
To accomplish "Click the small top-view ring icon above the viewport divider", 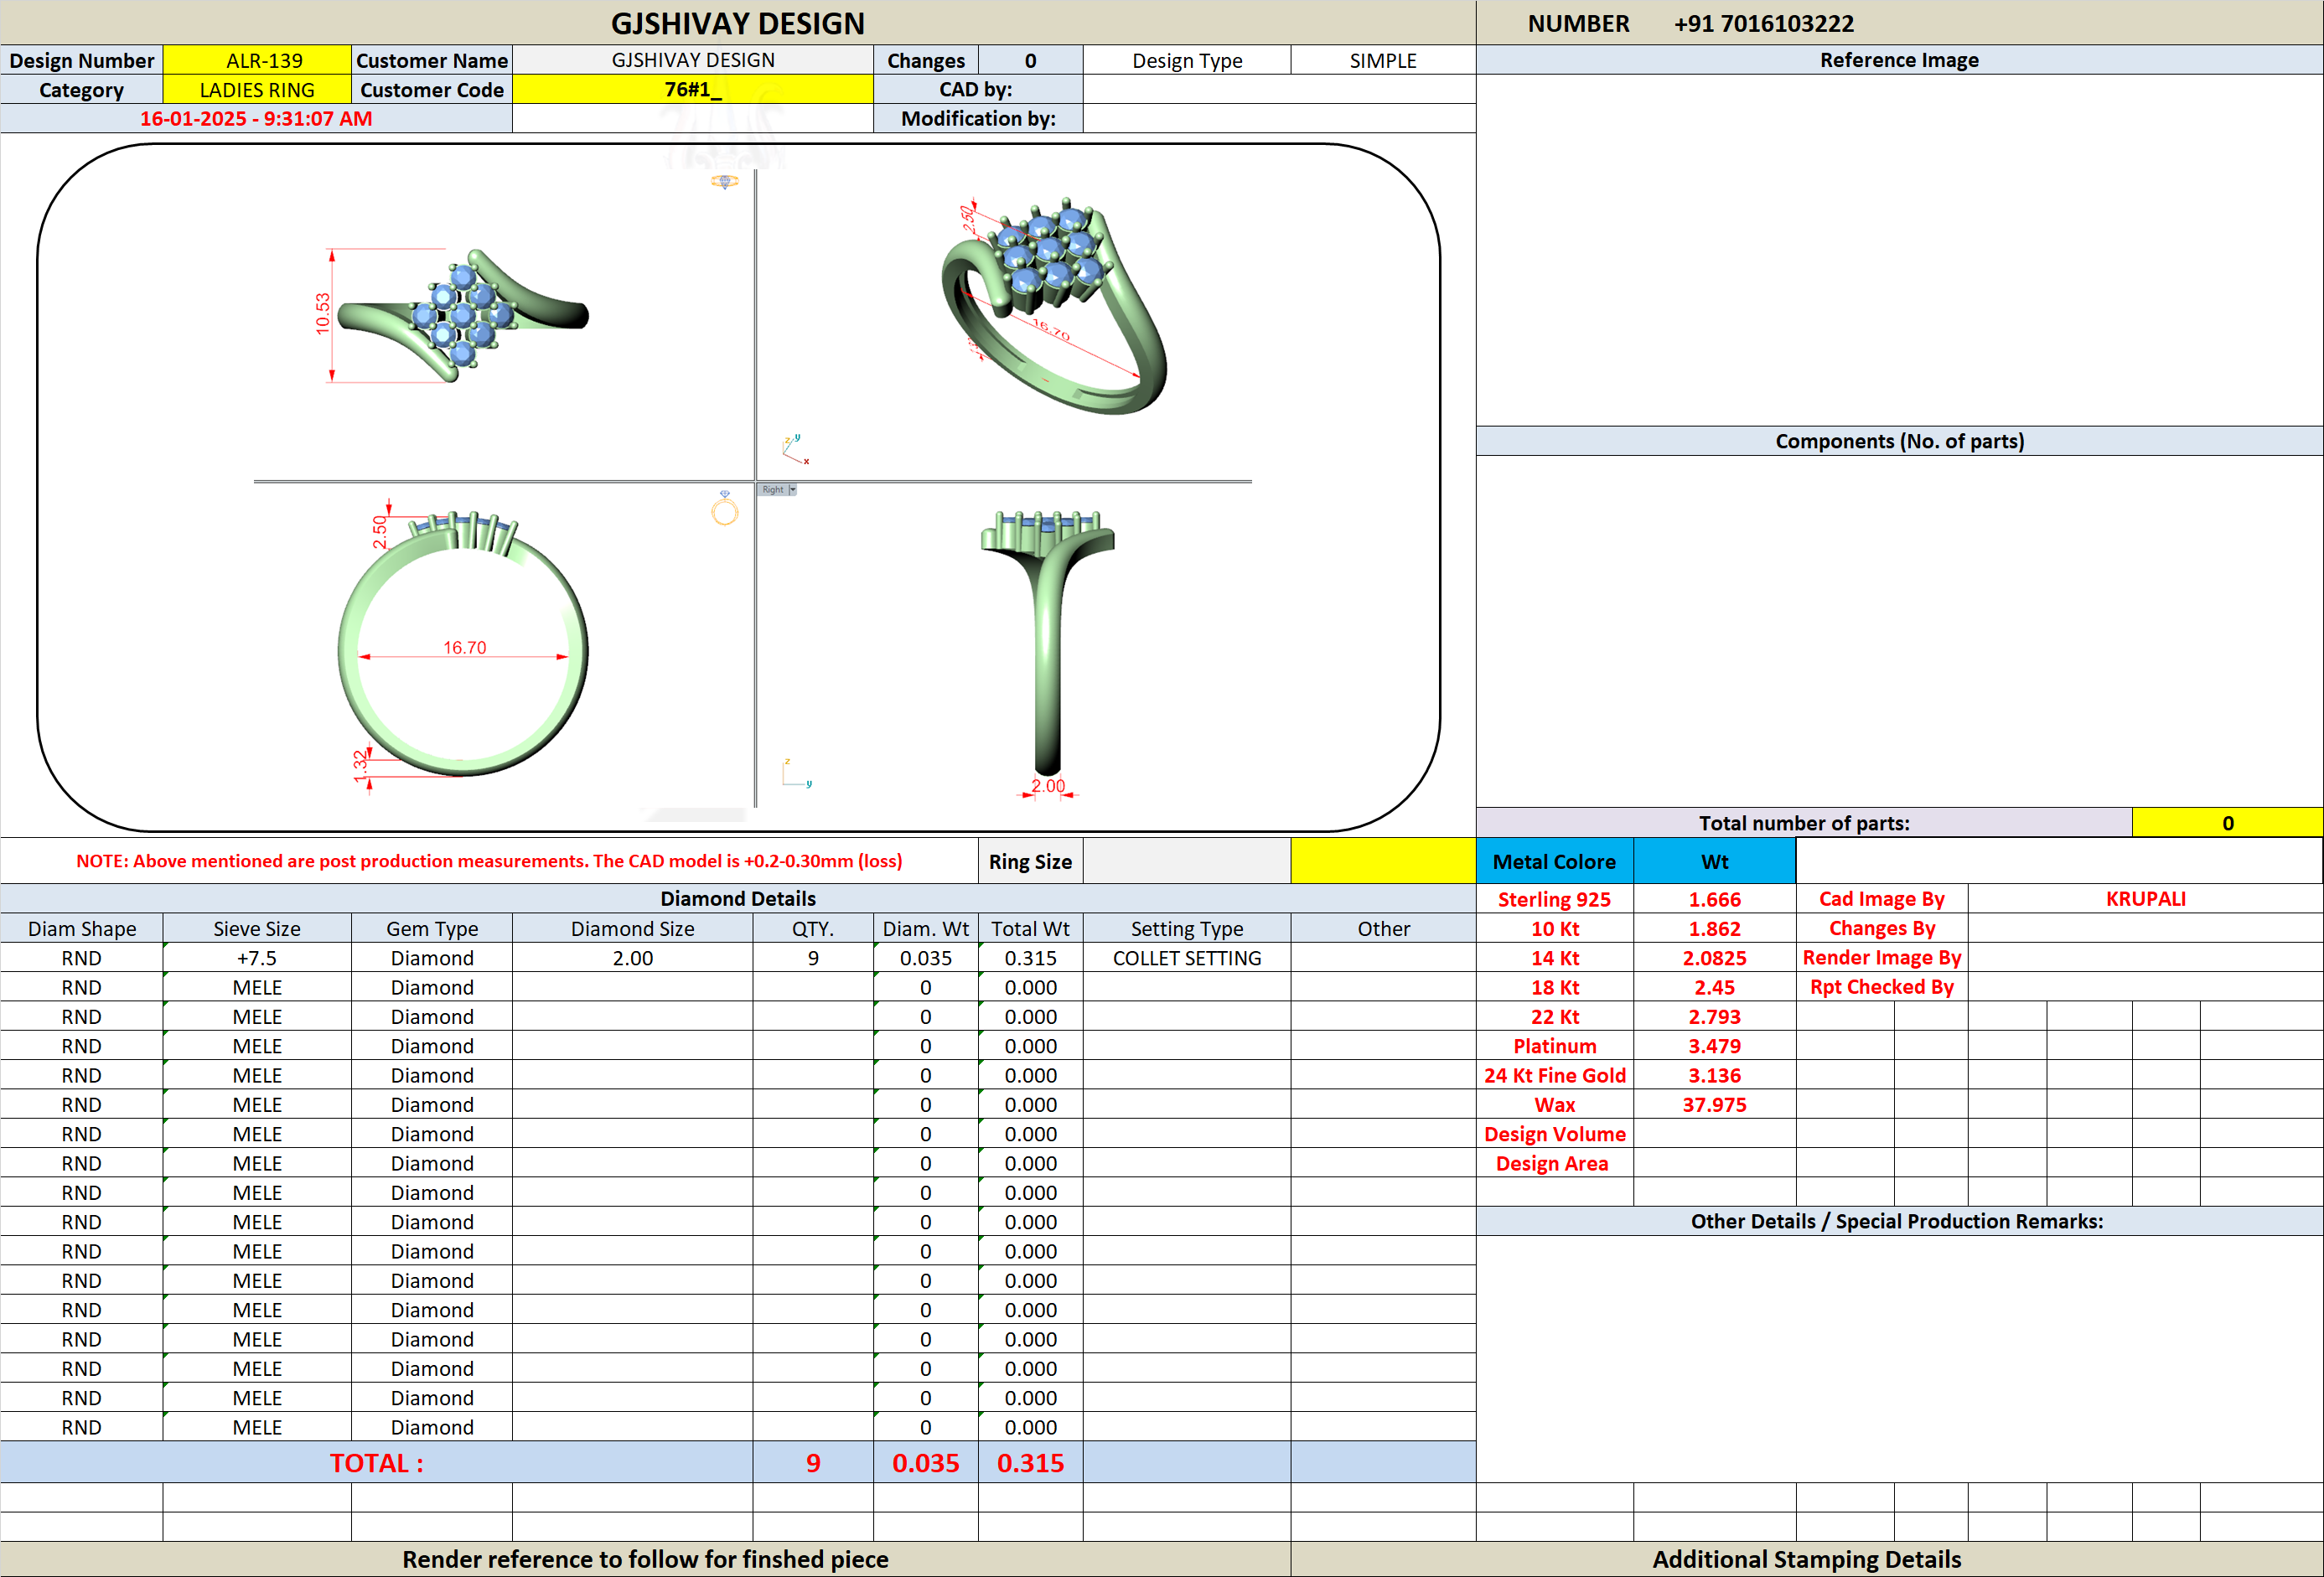I will point(725,181).
